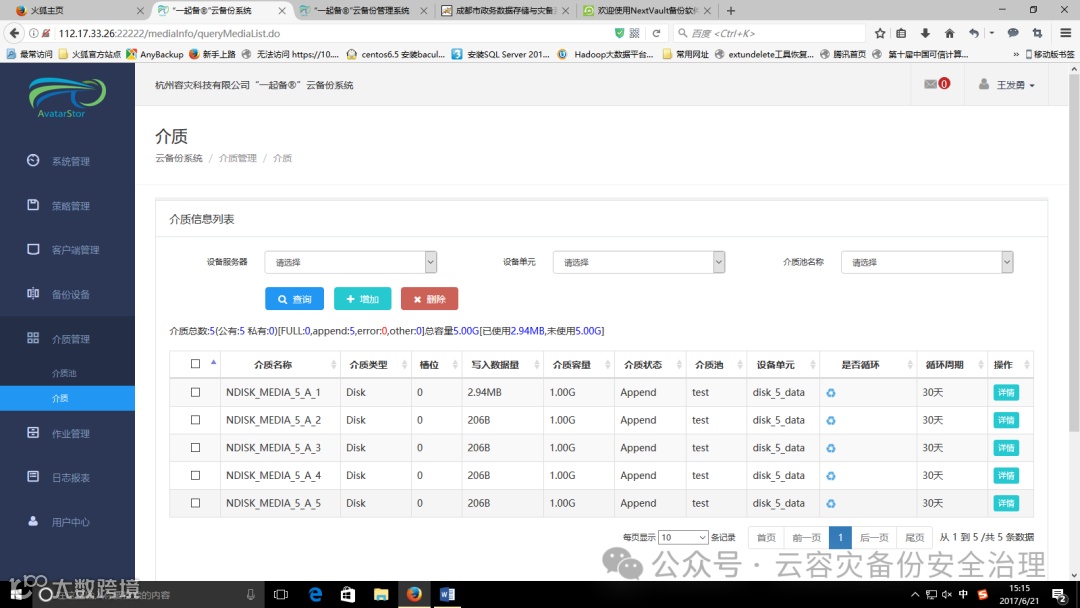Check the box for NDISK_MEDIA_5_A_4
Viewport: 1080px width, 608px height.
[196, 475]
